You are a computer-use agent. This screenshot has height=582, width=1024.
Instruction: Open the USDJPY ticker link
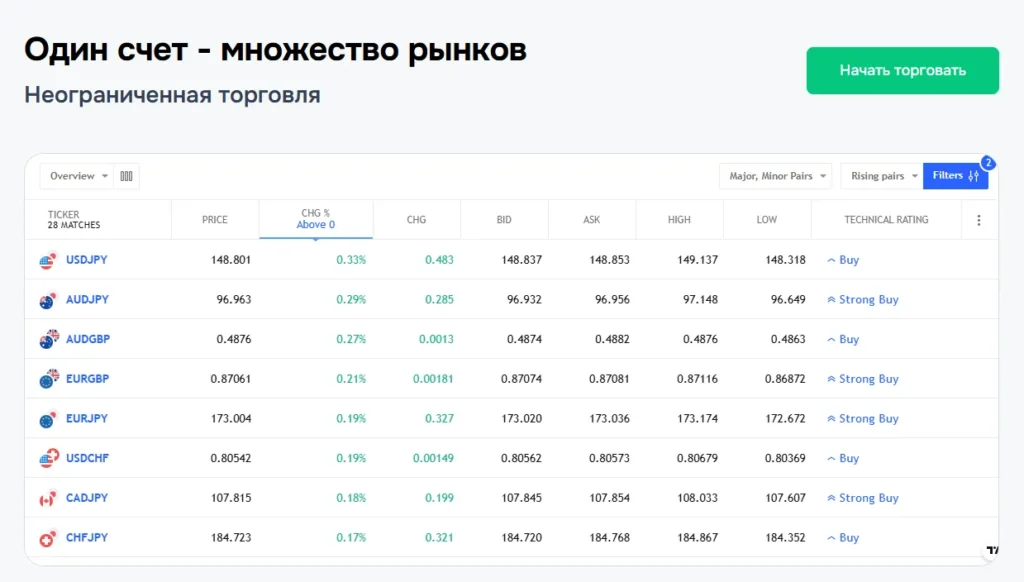click(87, 260)
